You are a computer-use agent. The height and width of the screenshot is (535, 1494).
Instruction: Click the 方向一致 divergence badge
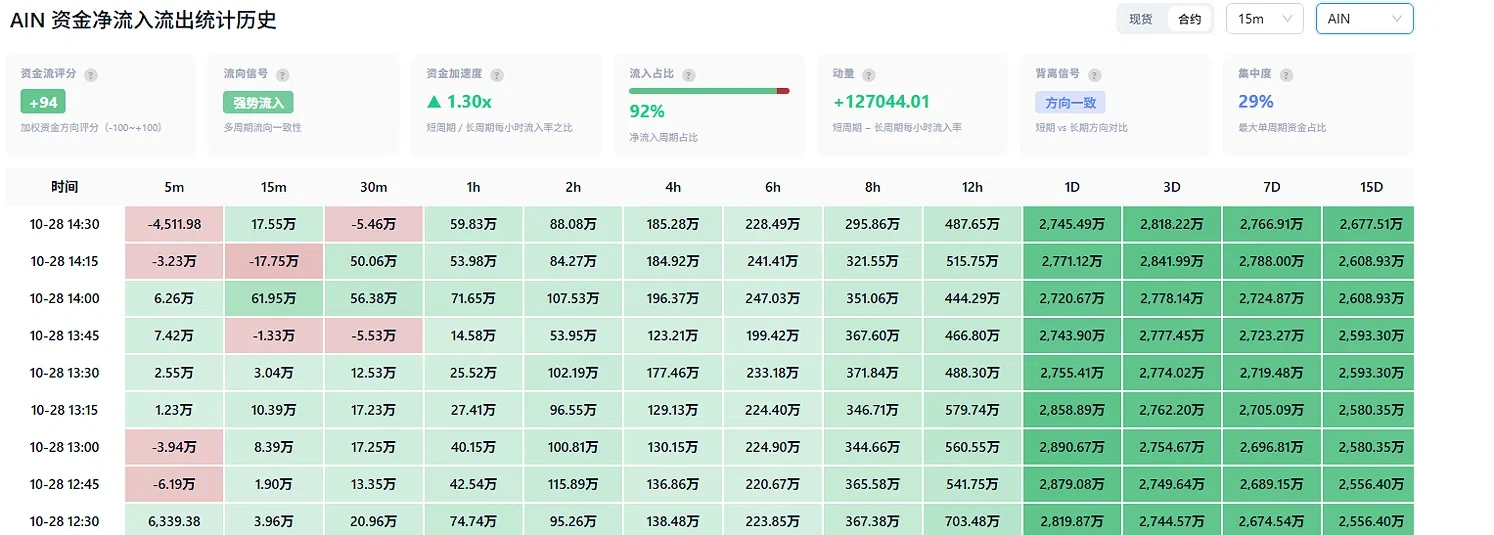coord(1070,102)
